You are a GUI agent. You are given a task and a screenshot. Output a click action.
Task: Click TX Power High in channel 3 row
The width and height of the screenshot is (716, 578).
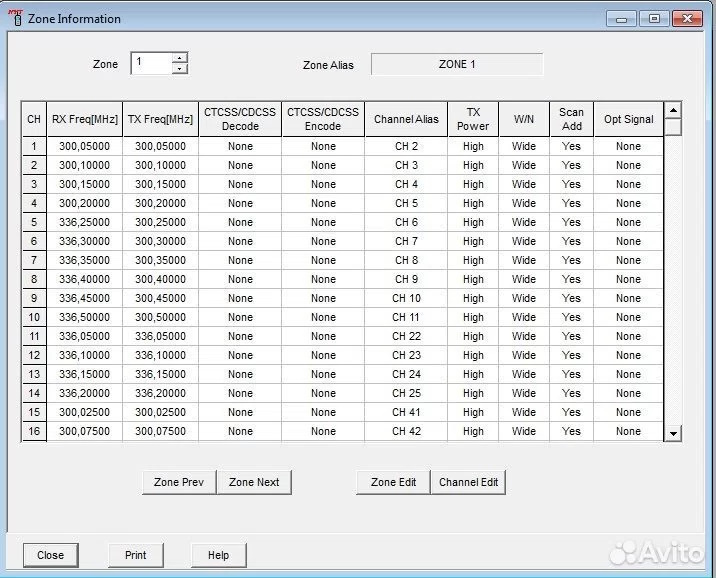click(x=473, y=184)
